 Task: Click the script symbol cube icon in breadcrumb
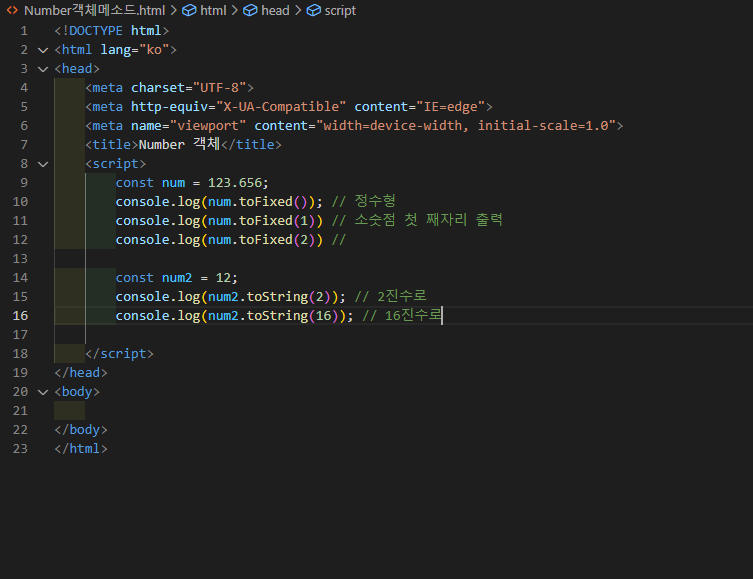tap(313, 10)
